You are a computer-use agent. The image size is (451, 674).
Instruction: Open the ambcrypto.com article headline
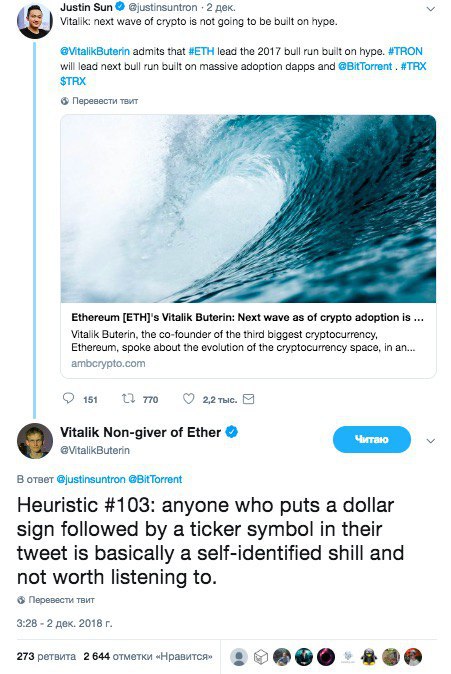click(x=247, y=318)
